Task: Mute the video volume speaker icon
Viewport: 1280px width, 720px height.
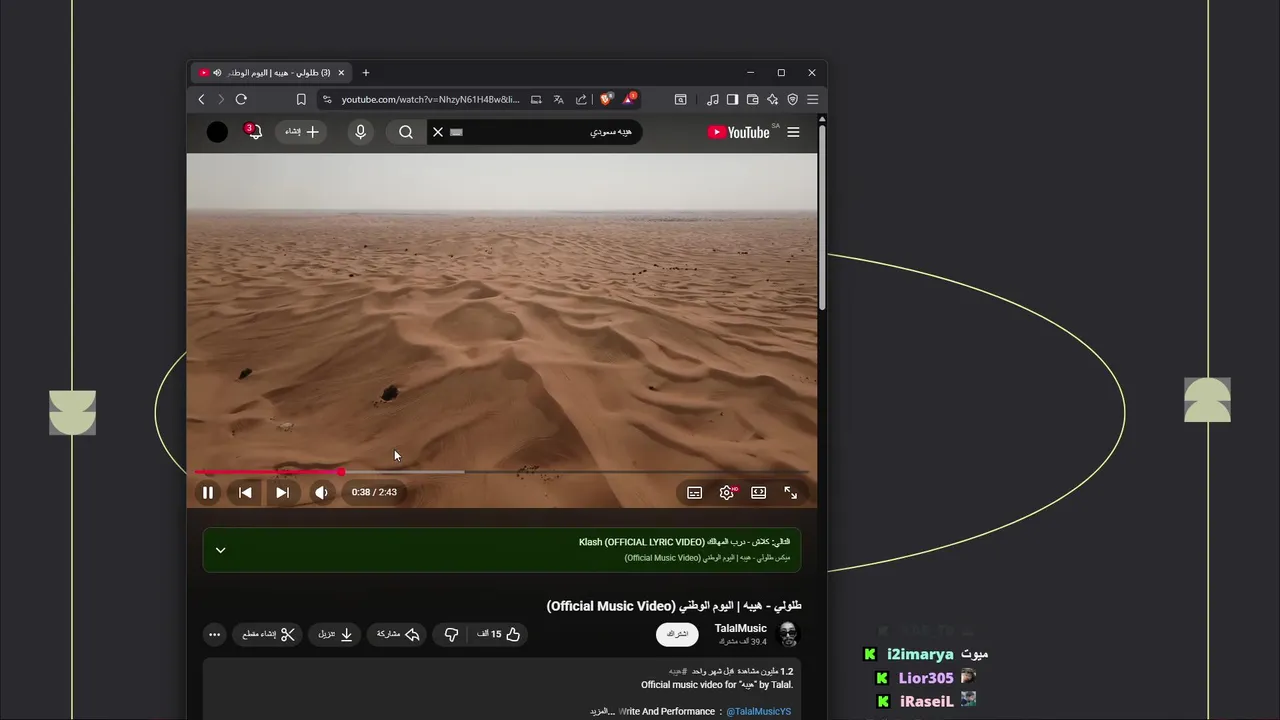Action: 321,492
